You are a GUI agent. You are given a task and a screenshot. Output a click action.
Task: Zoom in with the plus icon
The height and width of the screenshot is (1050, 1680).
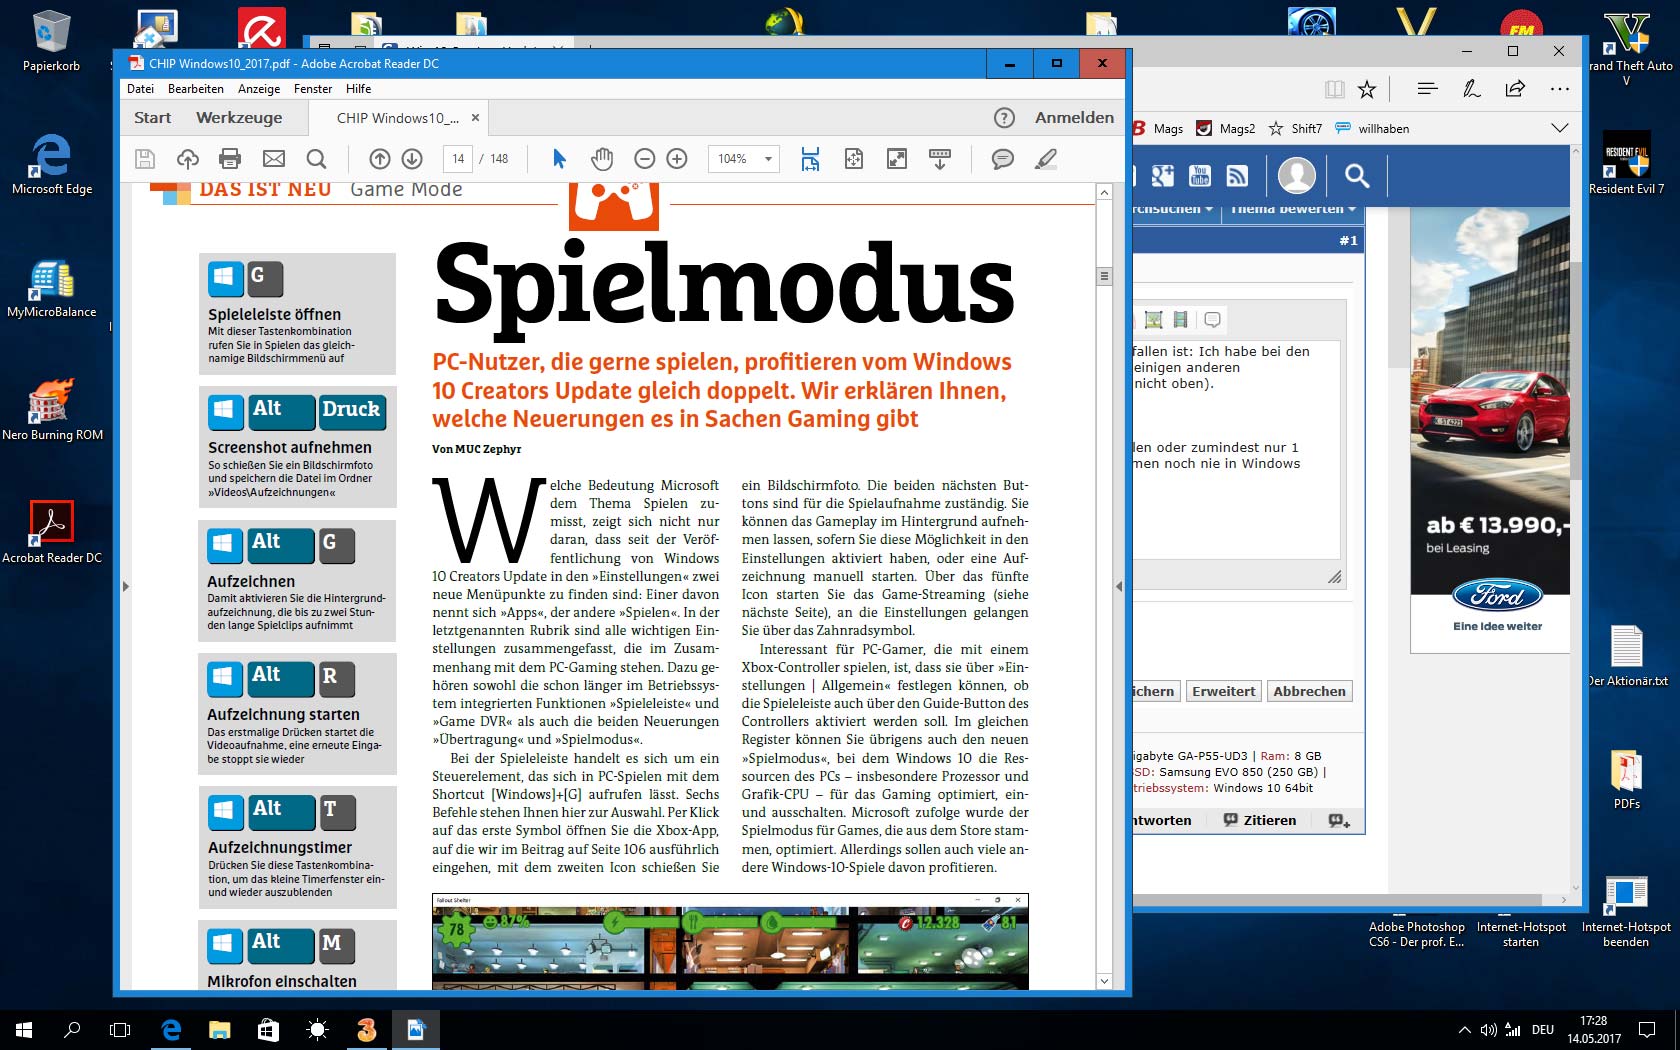677,159
